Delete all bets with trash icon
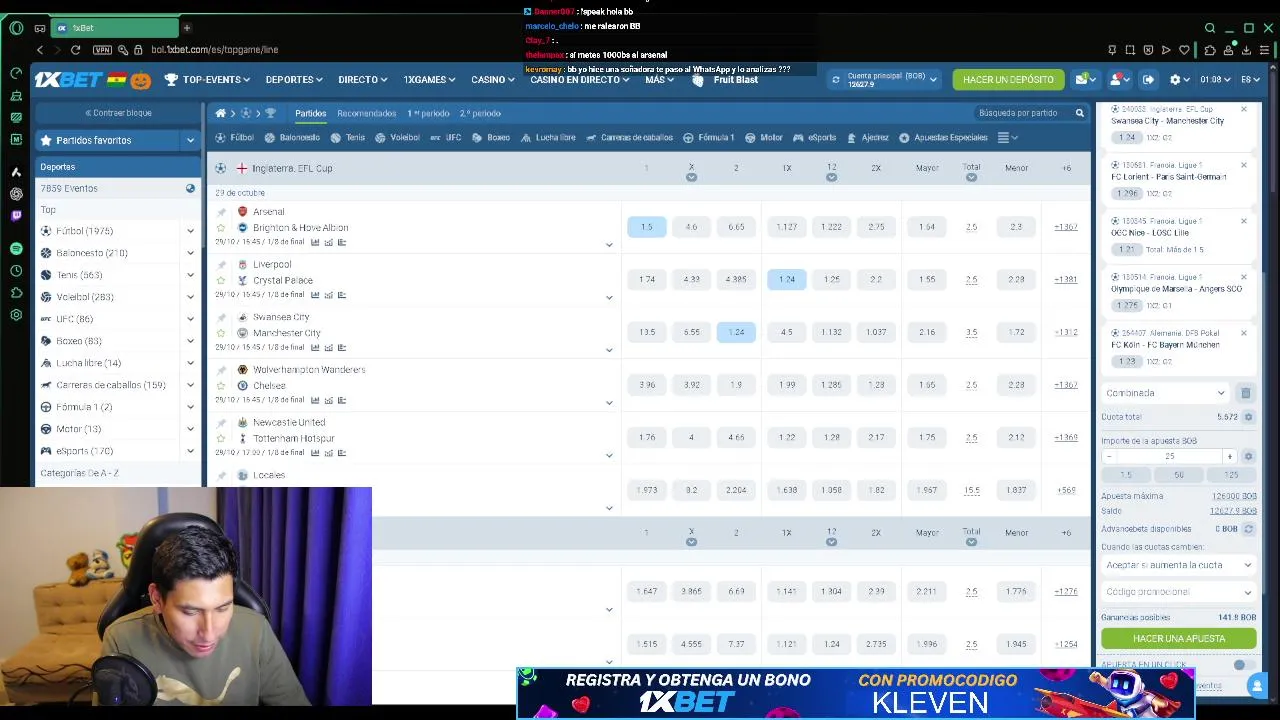 [x=1245, y=393]
